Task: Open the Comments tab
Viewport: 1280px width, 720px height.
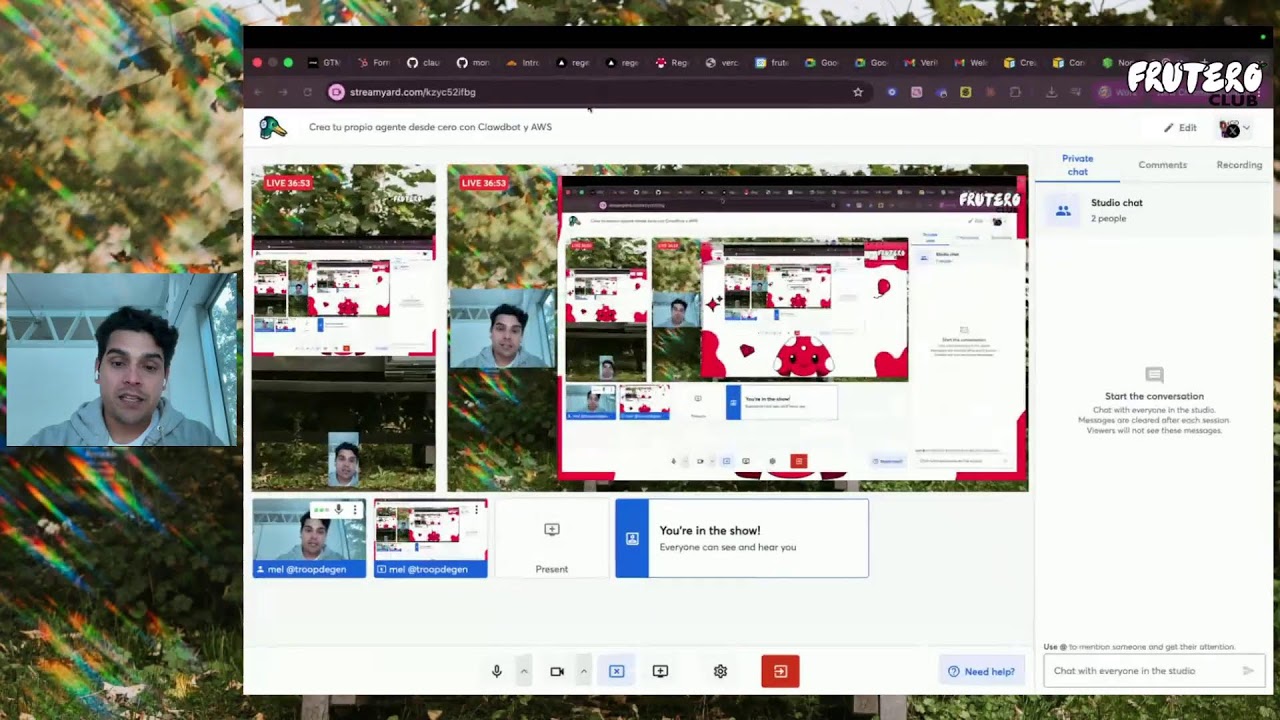Action: [x=1162, y=165]
